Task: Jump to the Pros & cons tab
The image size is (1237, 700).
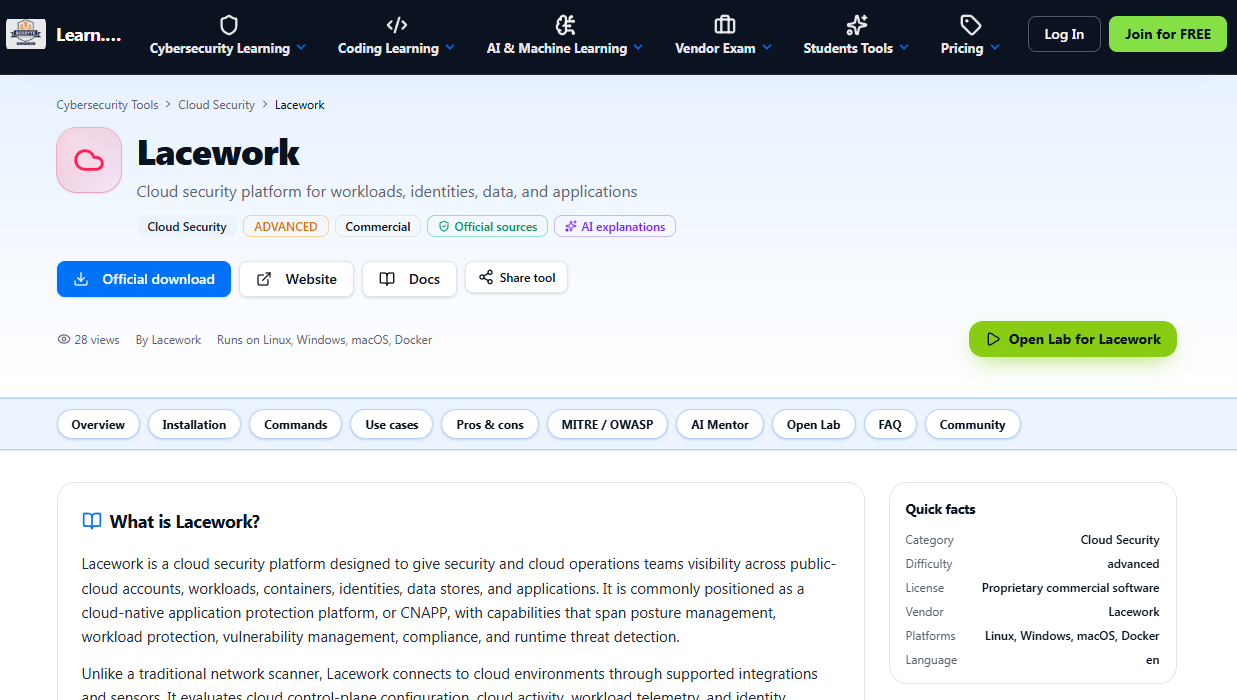Action: 490,425
